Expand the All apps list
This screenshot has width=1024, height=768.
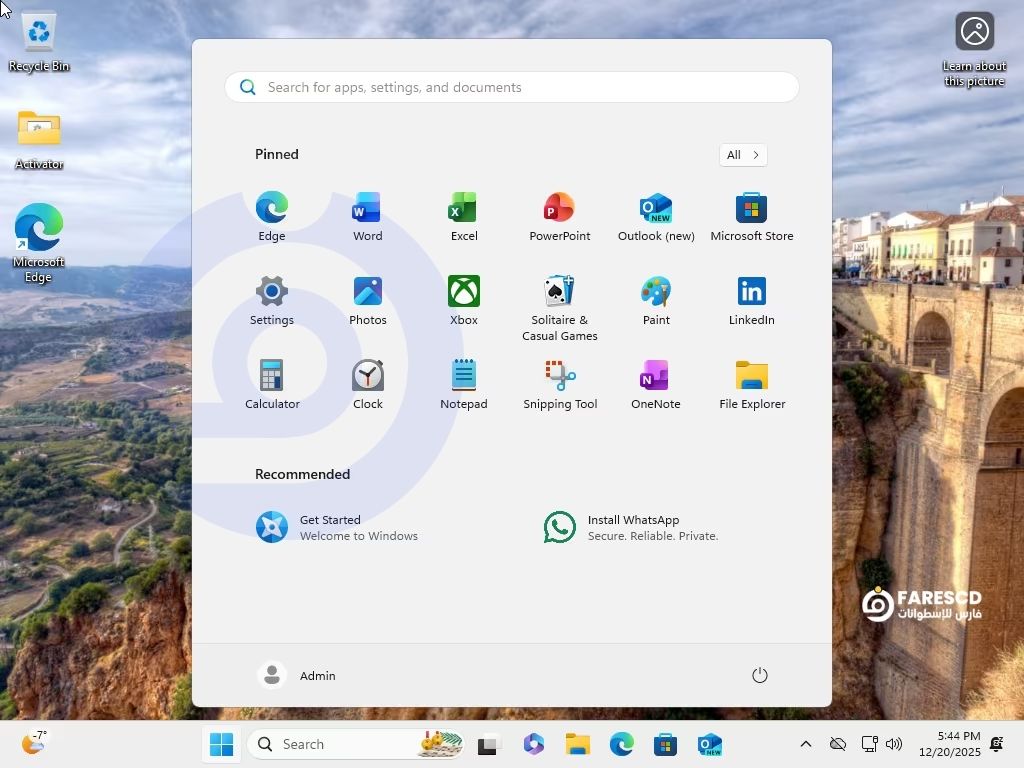click(743, 155)
